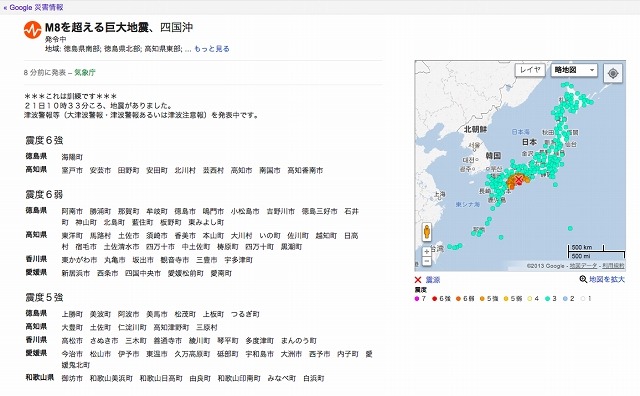Viewport: 640px width, 396px height.
Task: Click the town name 阿南市
Action: tap(72, 211)
